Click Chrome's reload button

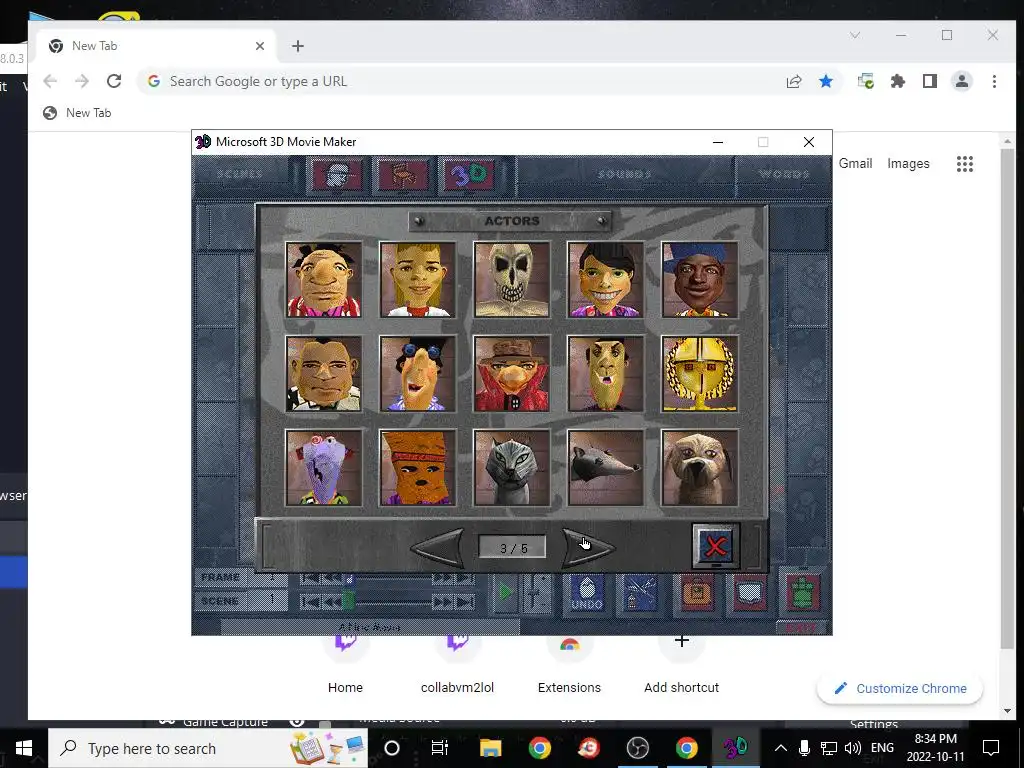114,81
